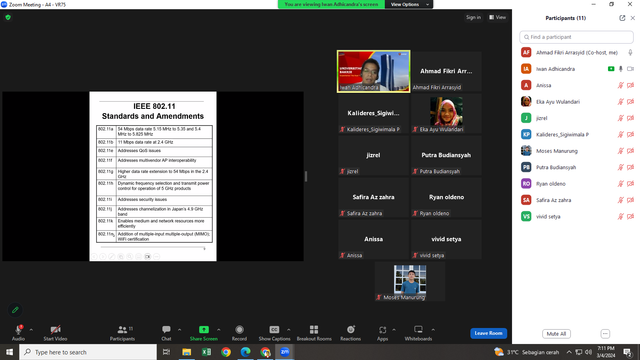Click Iwan Adhicandra's video thumbnail
640x360 pixels.
tap(373, 71)
